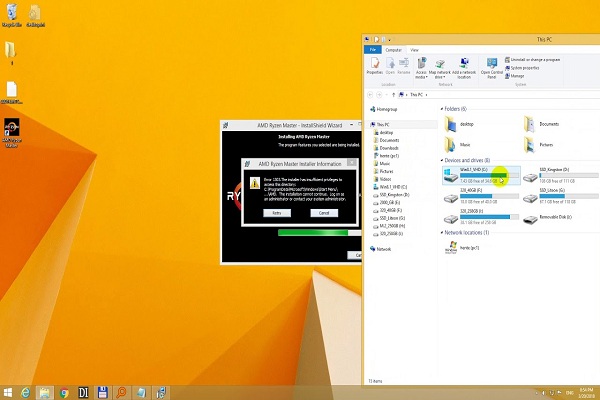Image resolution: width=600 pixels, height=400 pixels.
Task: Select Win8.1_VHD (C:) in navigation tree
Action: point(390,187)
